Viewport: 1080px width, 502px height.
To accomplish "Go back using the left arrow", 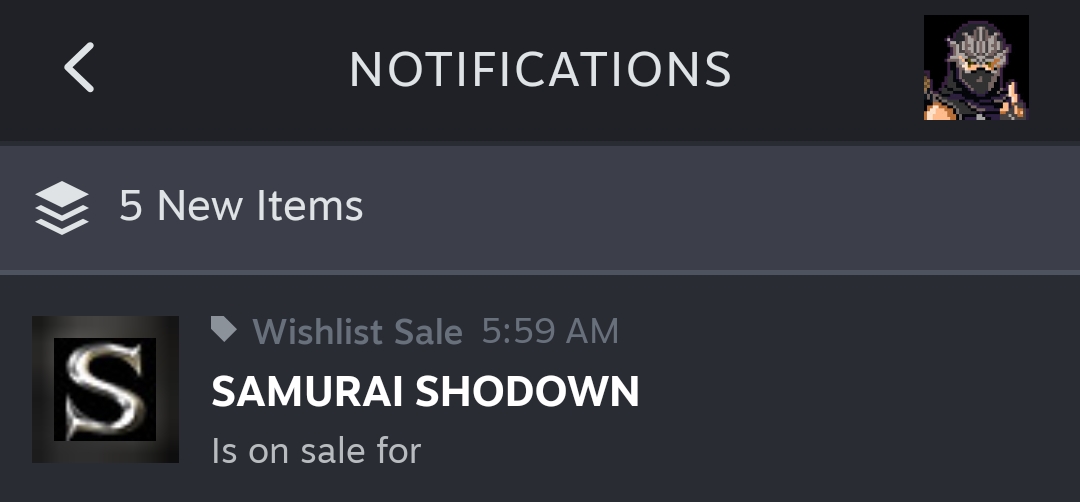I will point(79,68).
